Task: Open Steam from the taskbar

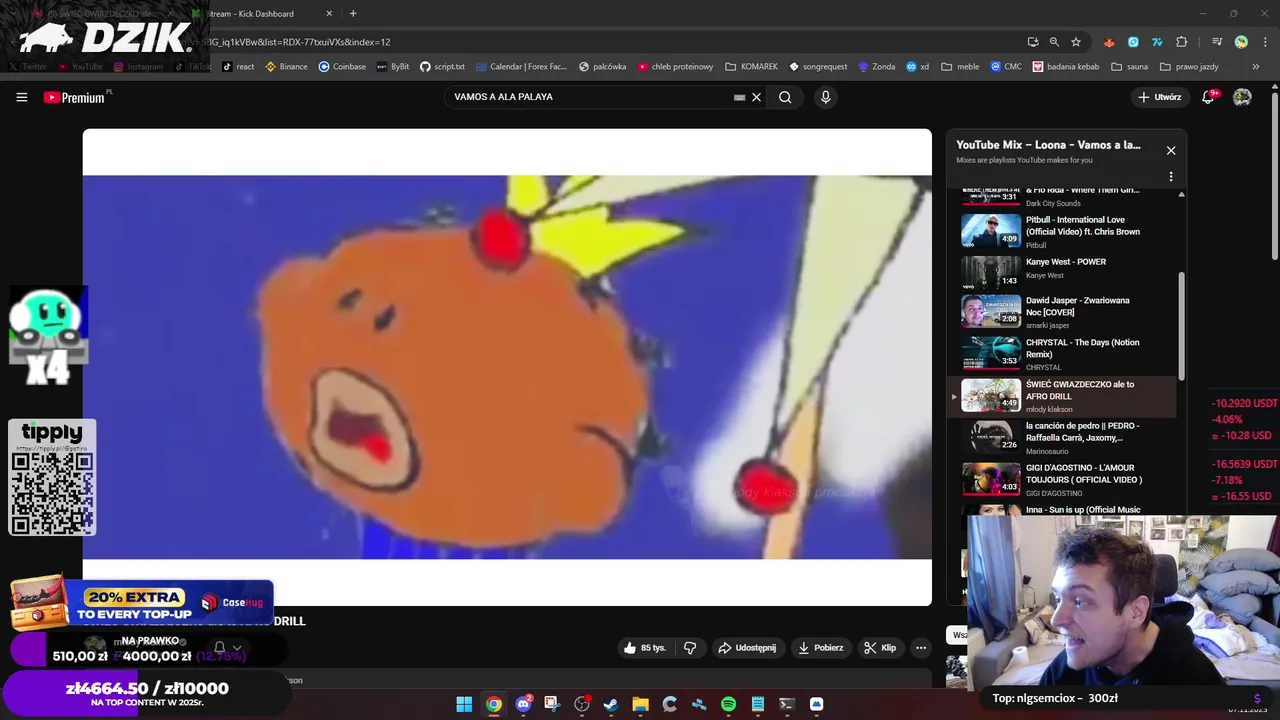Action: 611,704
